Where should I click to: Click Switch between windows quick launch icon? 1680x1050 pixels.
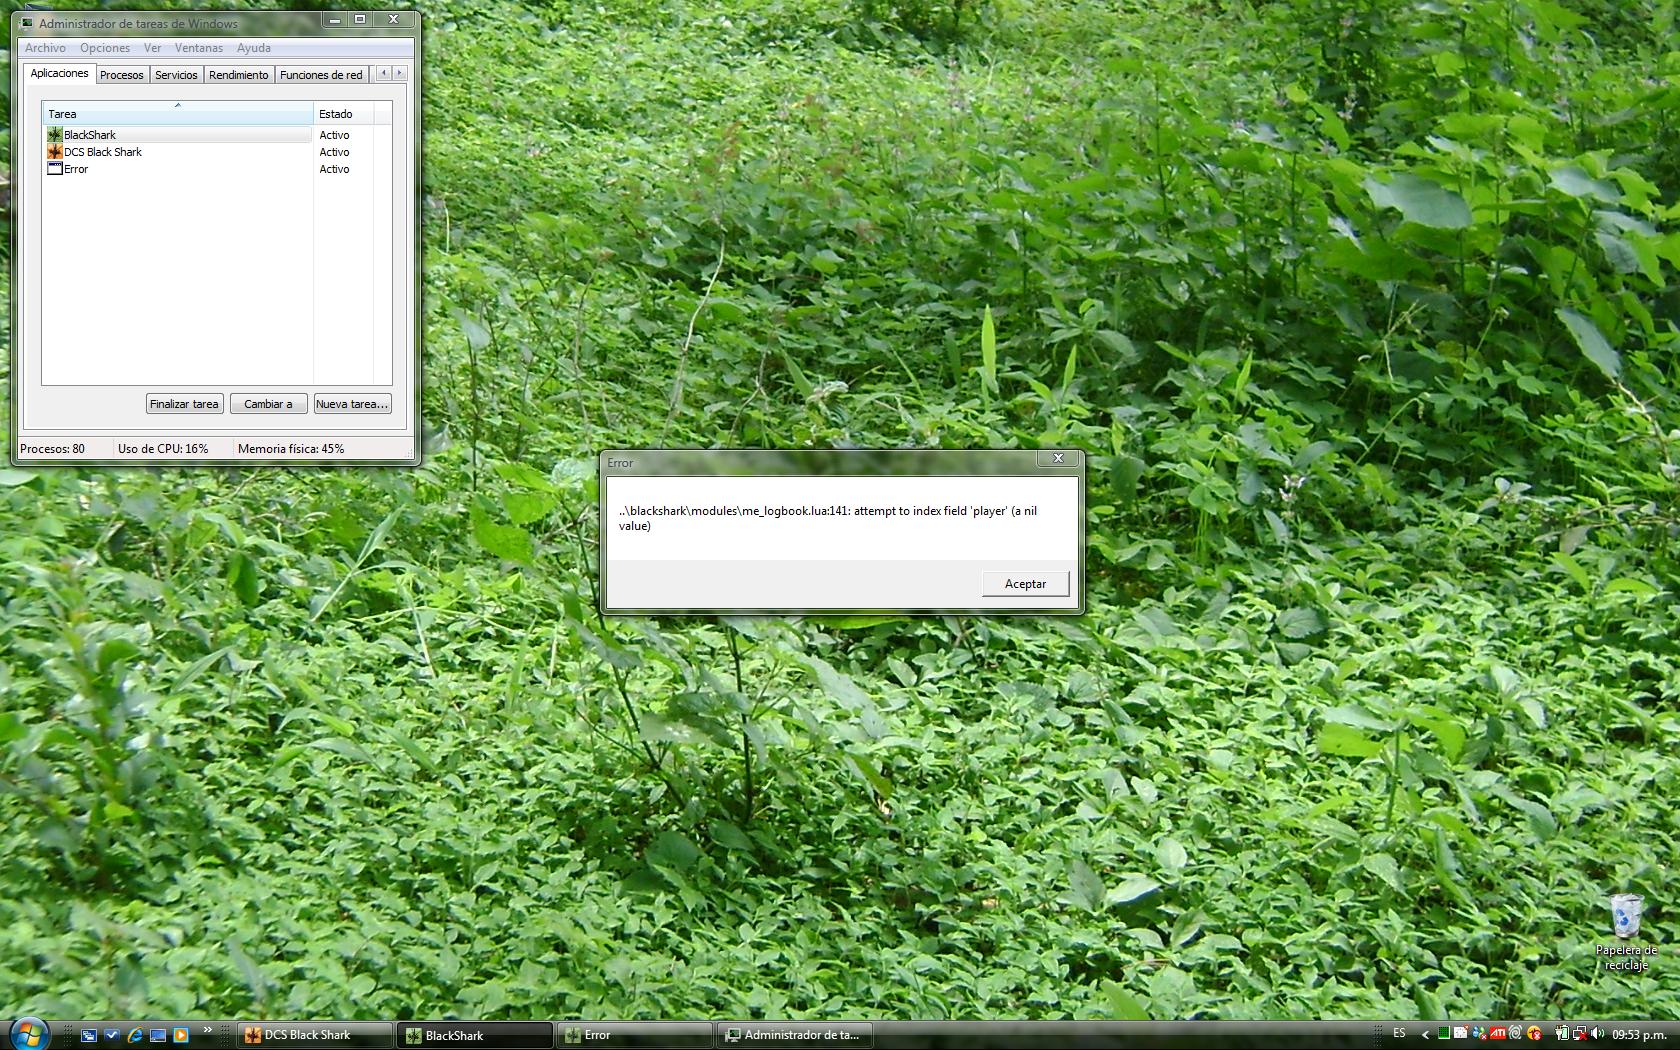(x=112, y=1035)
